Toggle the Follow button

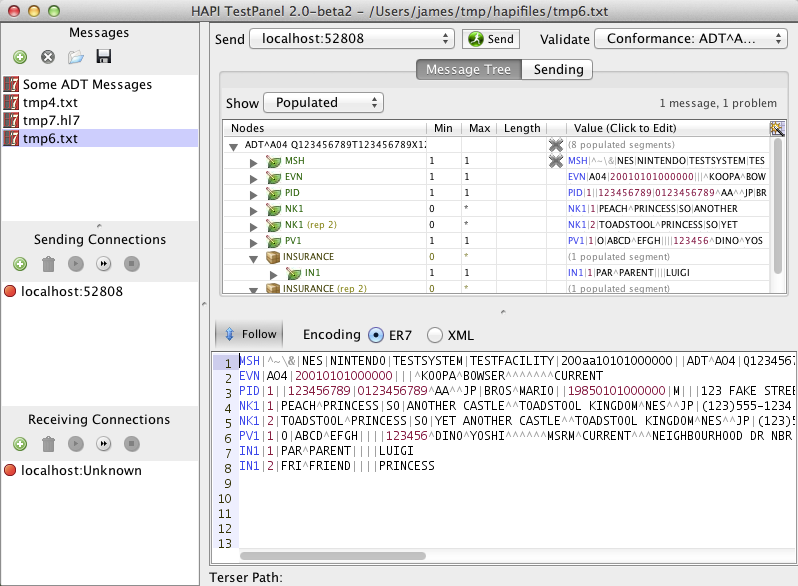tap(249, 335)
